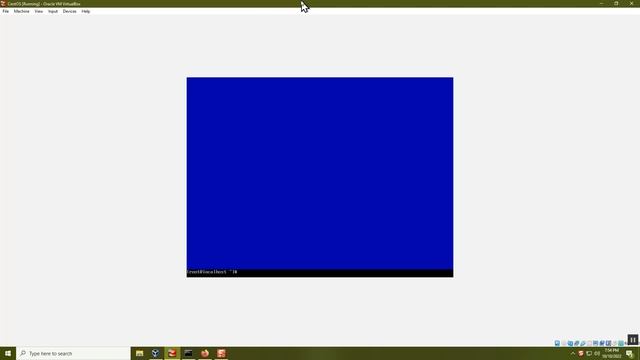Click the host key keyboard status icon
Screen dimensions: 640x360
pyautogui.click(x=621, y=343)
